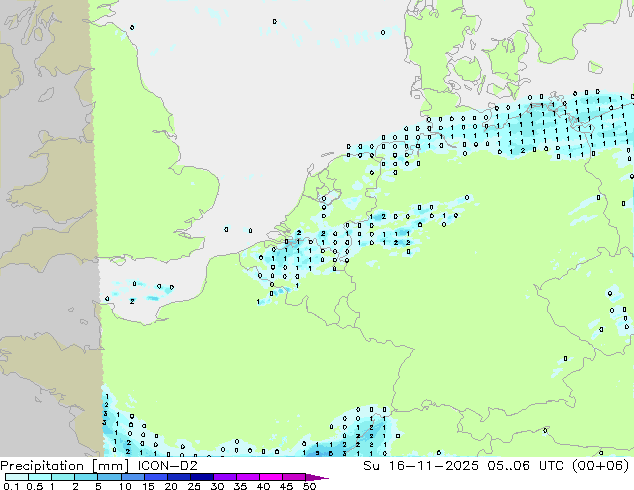Click the legend label '0.1'
Image resolution: width=634 pixels, height=490 pixels.
coord(11,486)
